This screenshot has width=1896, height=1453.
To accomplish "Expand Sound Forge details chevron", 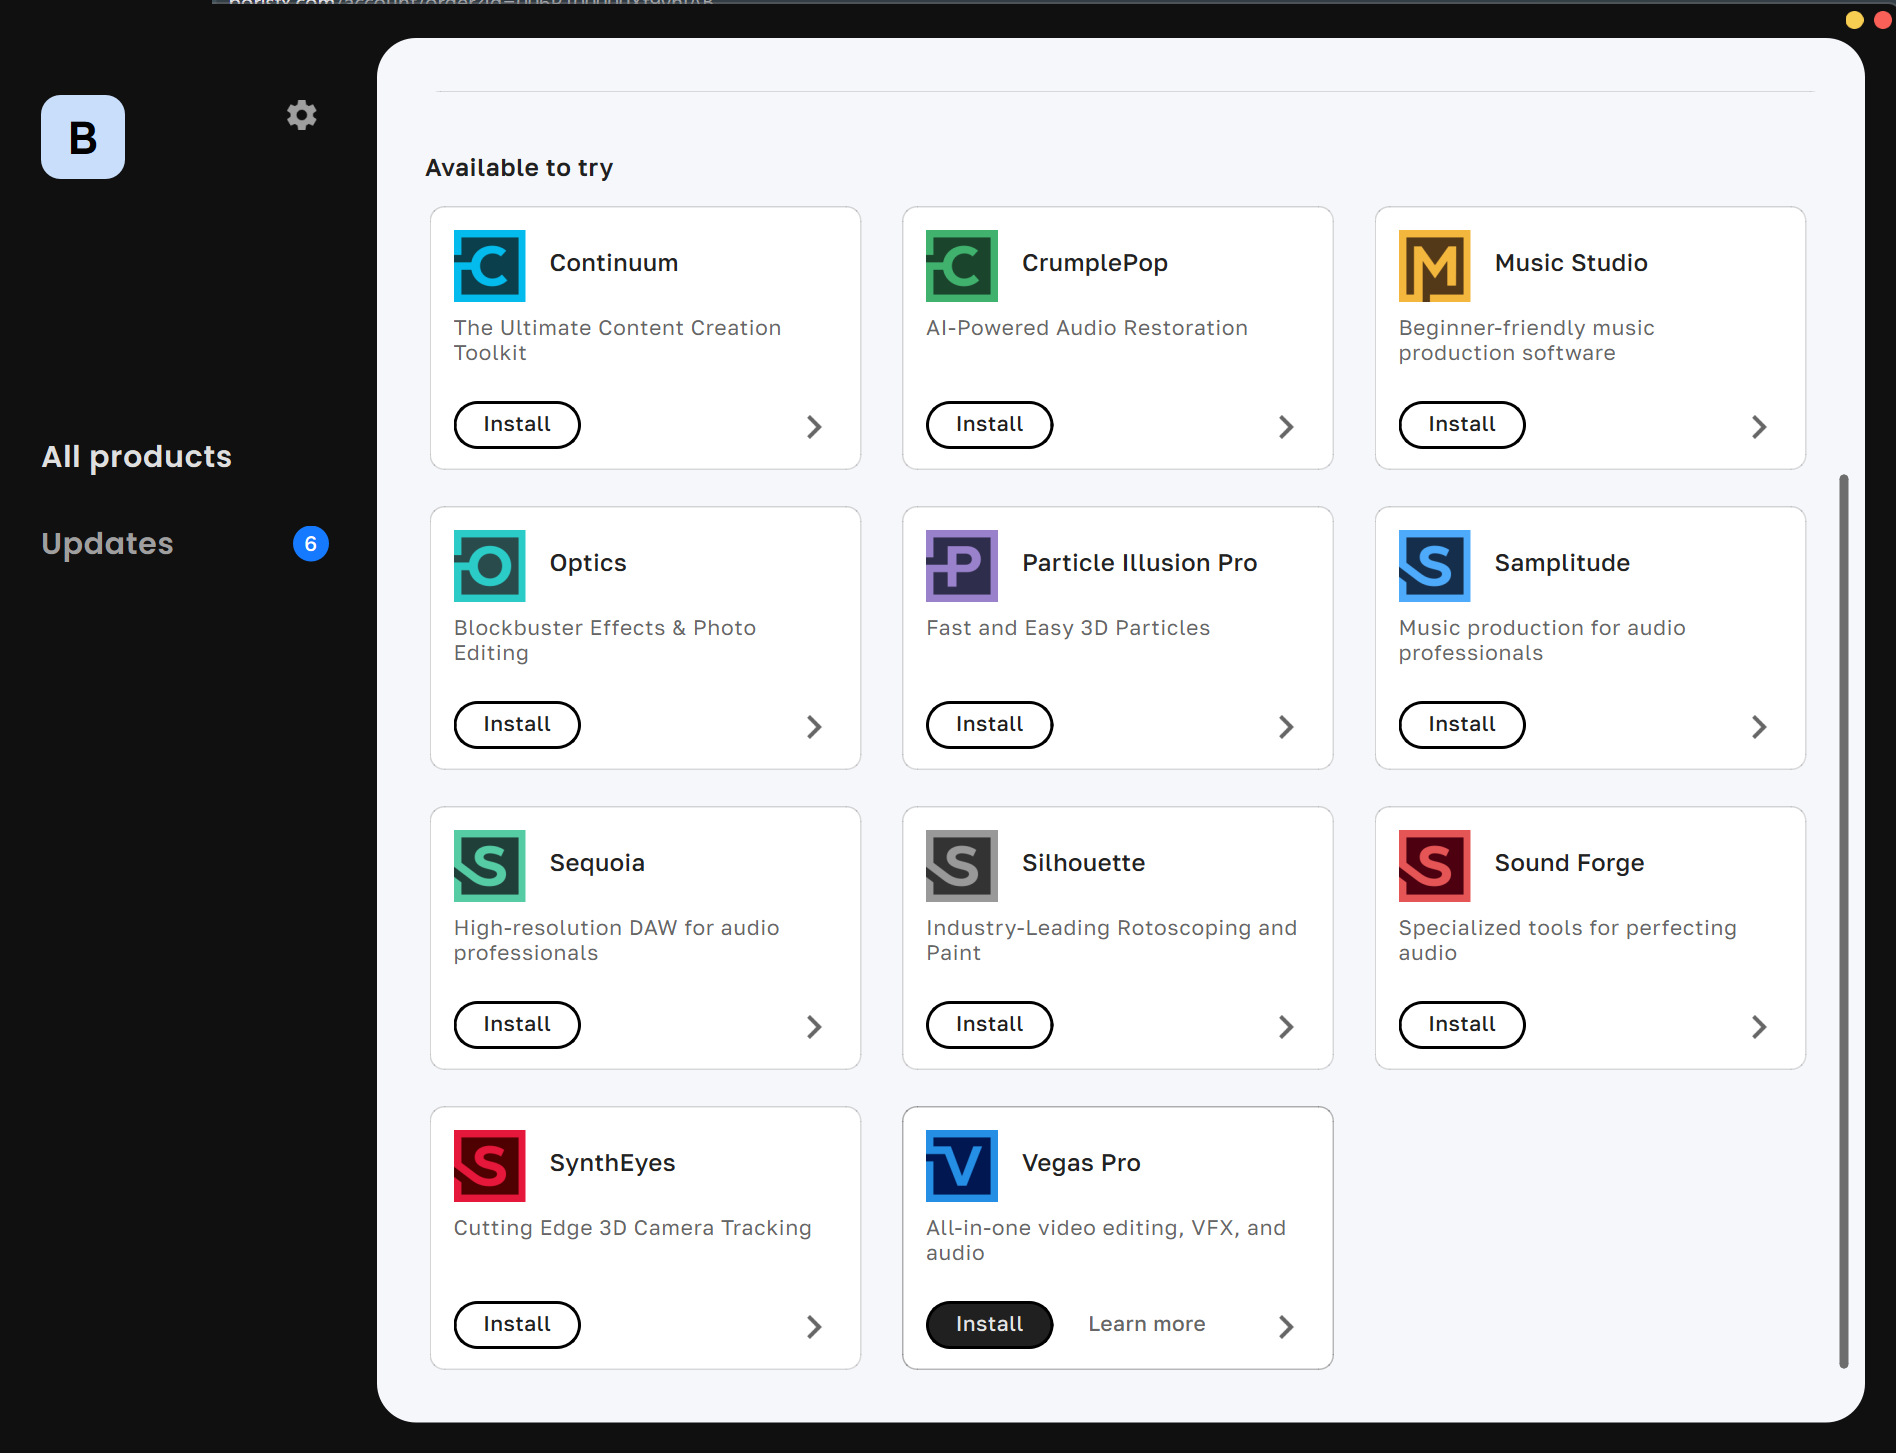I will click(x=1759, y=1027).
